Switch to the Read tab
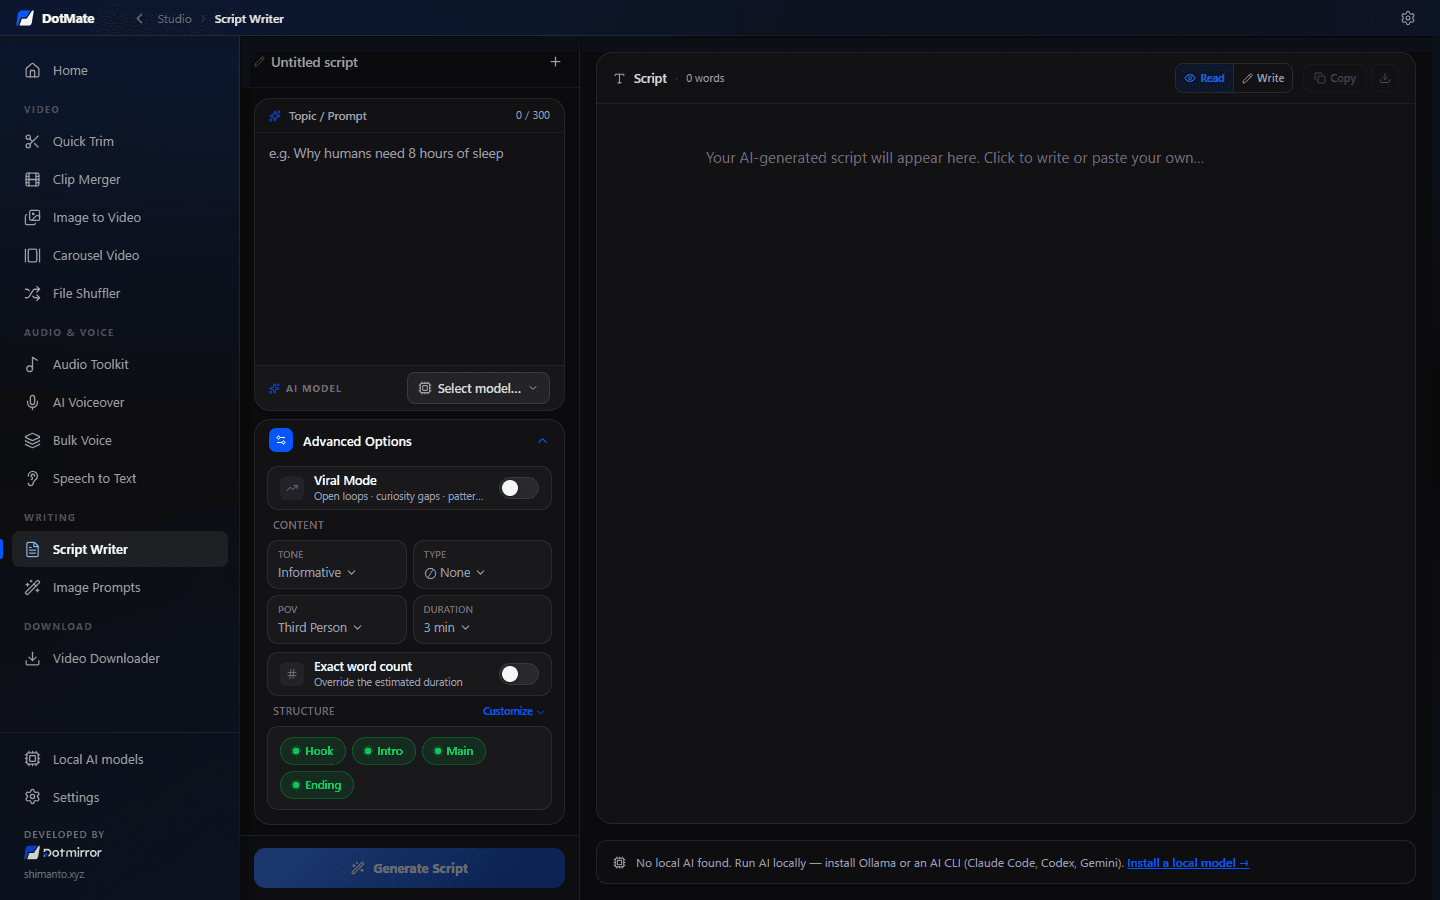This screenshot has width=1440, height=900. point(1205,78)
